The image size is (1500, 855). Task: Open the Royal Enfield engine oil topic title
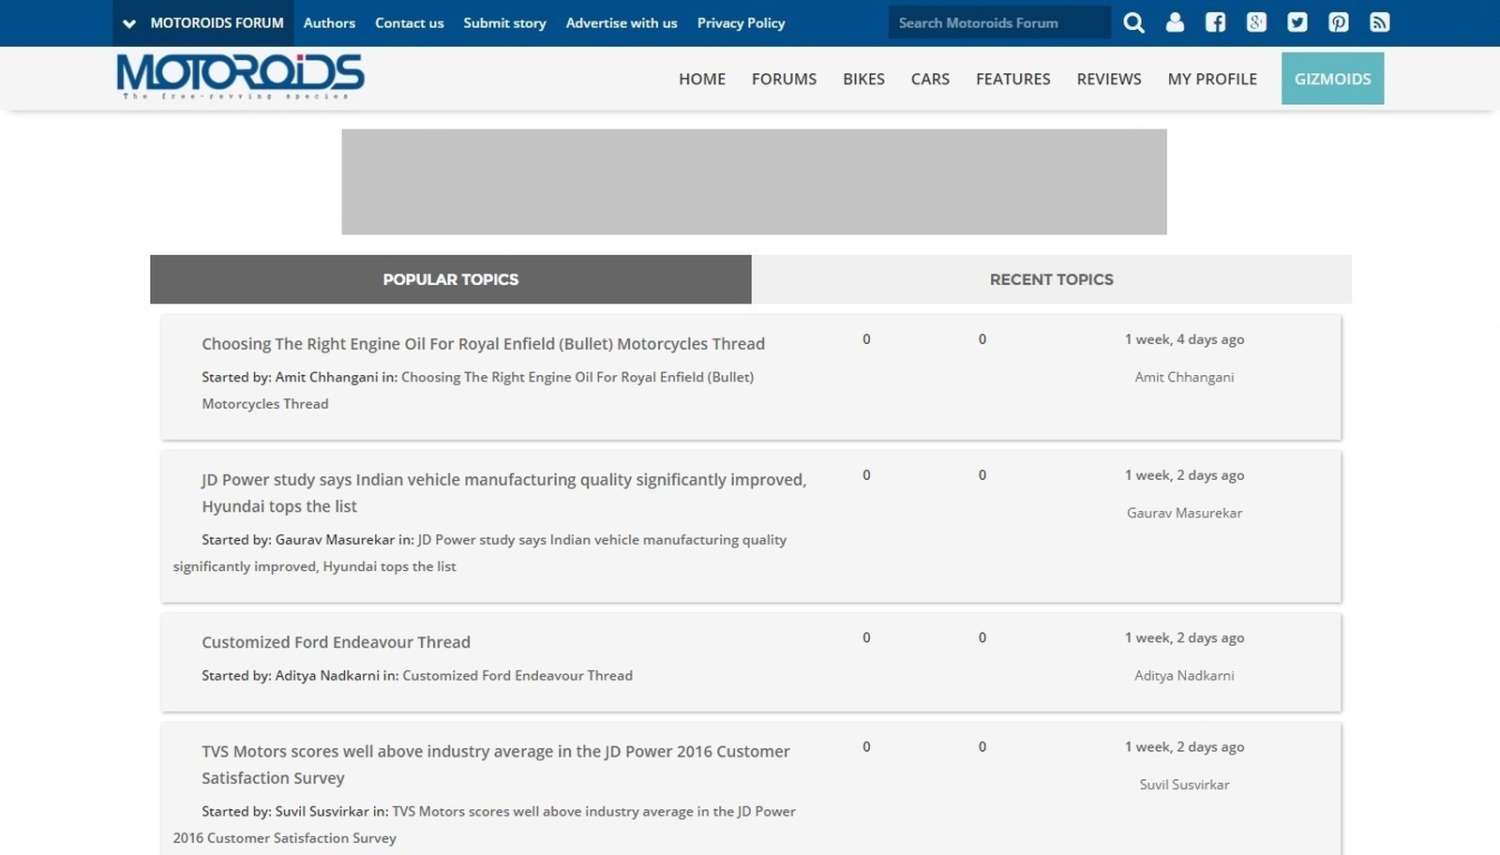click(483, 343)
